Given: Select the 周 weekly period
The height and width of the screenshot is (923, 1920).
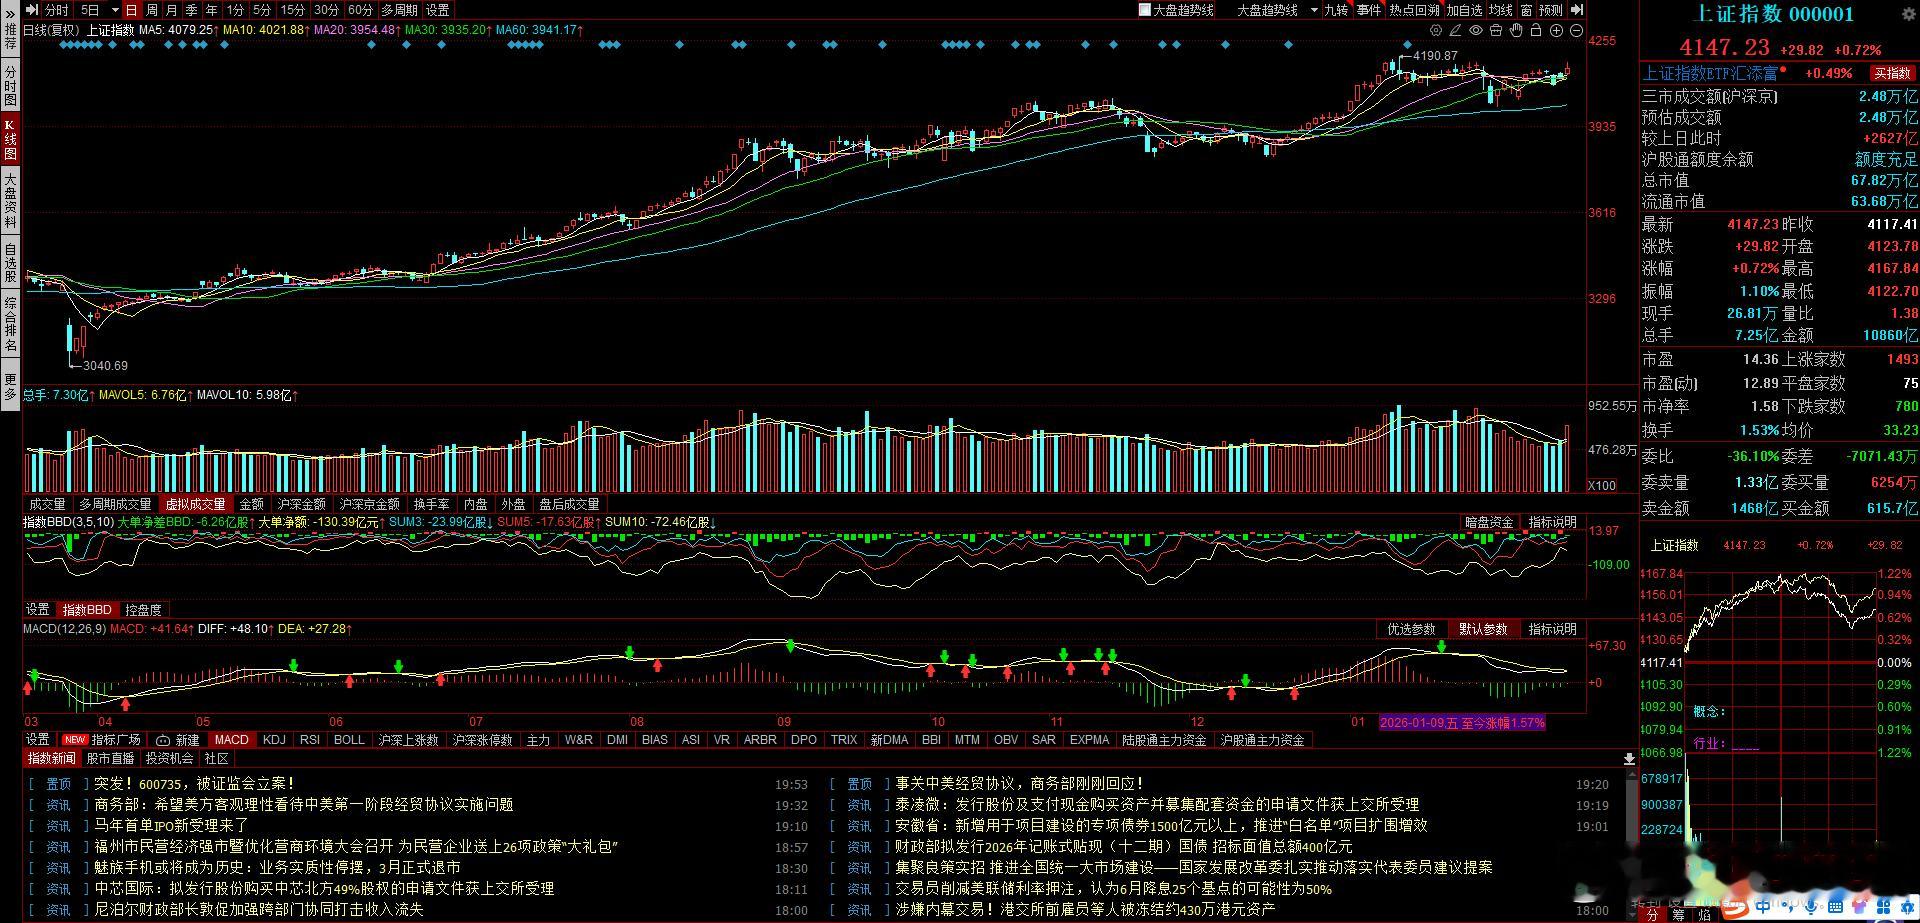Looking at the screenshot, I should click(151, 10).
